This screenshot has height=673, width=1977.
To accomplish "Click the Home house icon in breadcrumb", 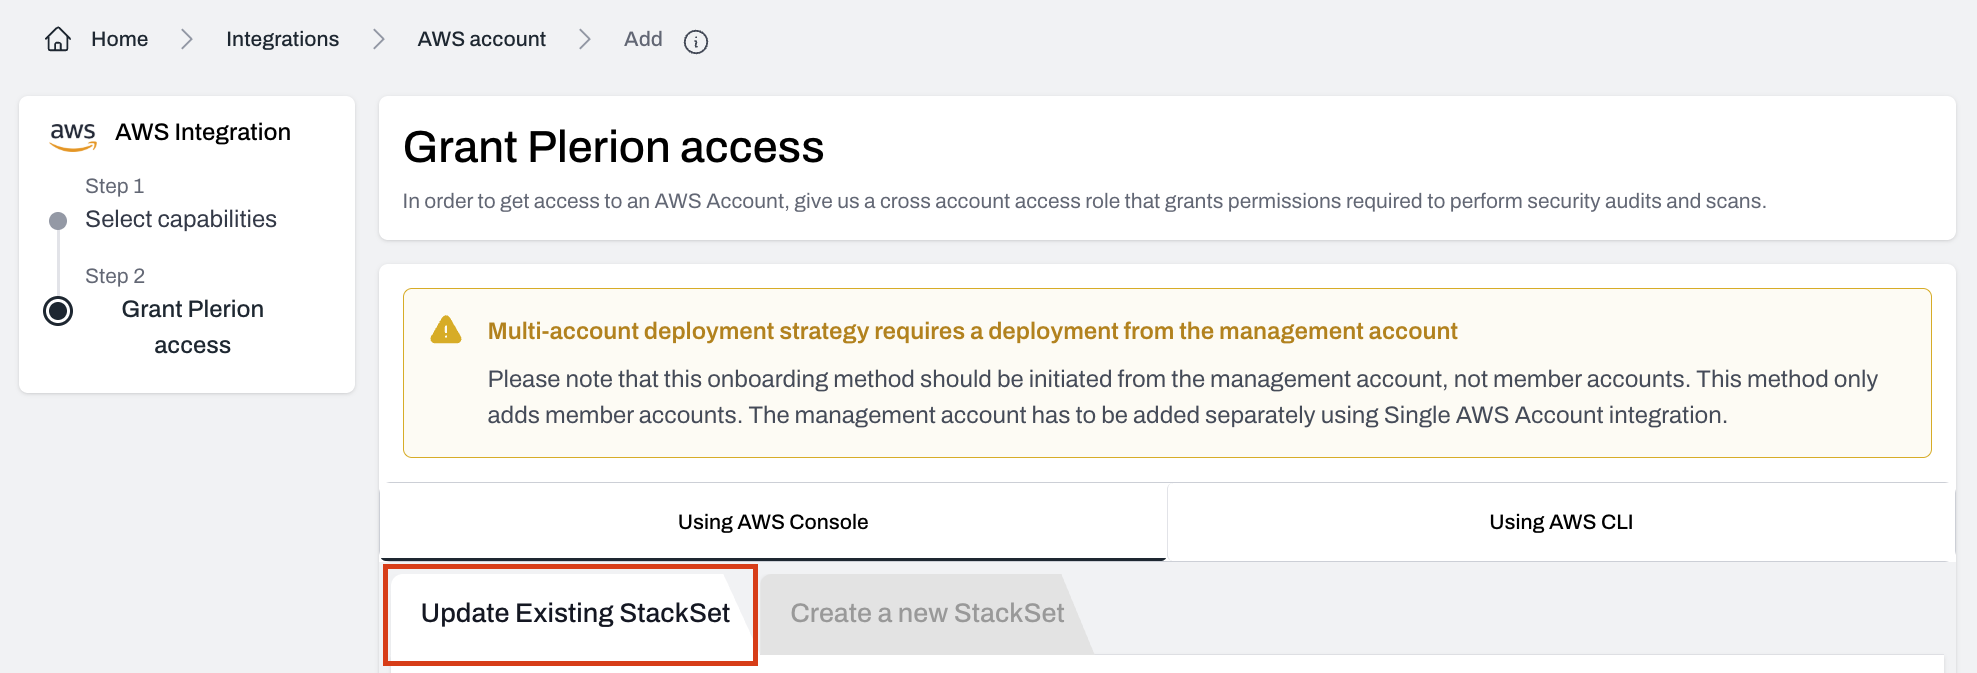I will click(x=58, y=39).
